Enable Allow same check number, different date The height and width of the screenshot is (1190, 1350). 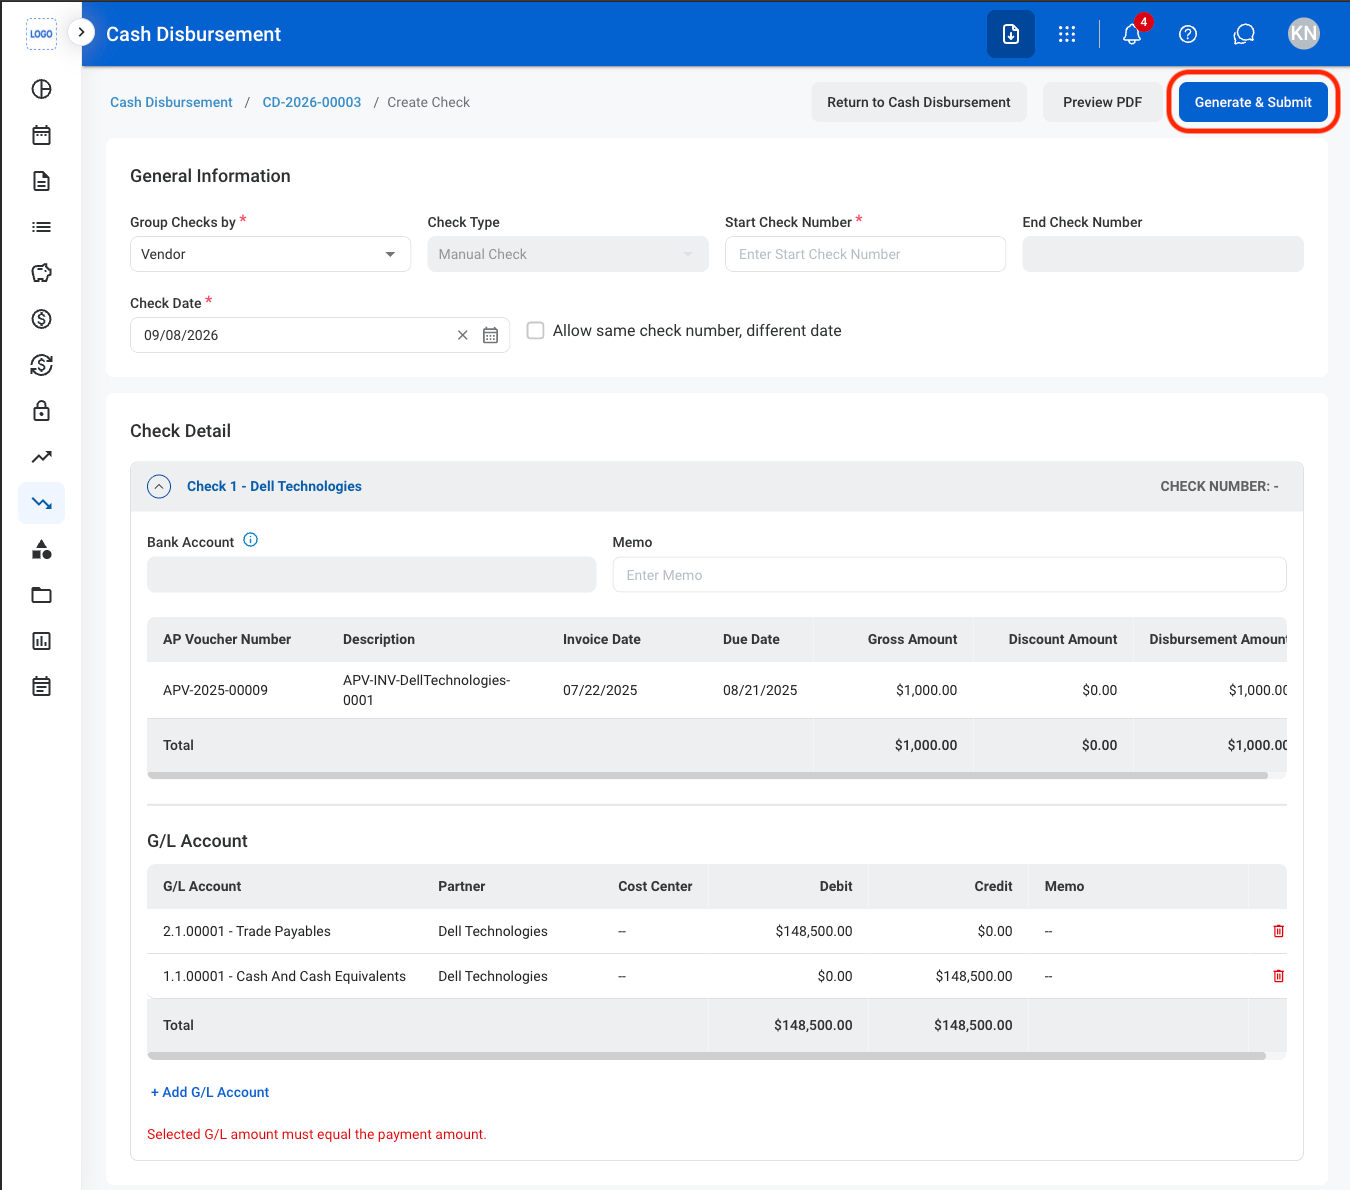536,330
